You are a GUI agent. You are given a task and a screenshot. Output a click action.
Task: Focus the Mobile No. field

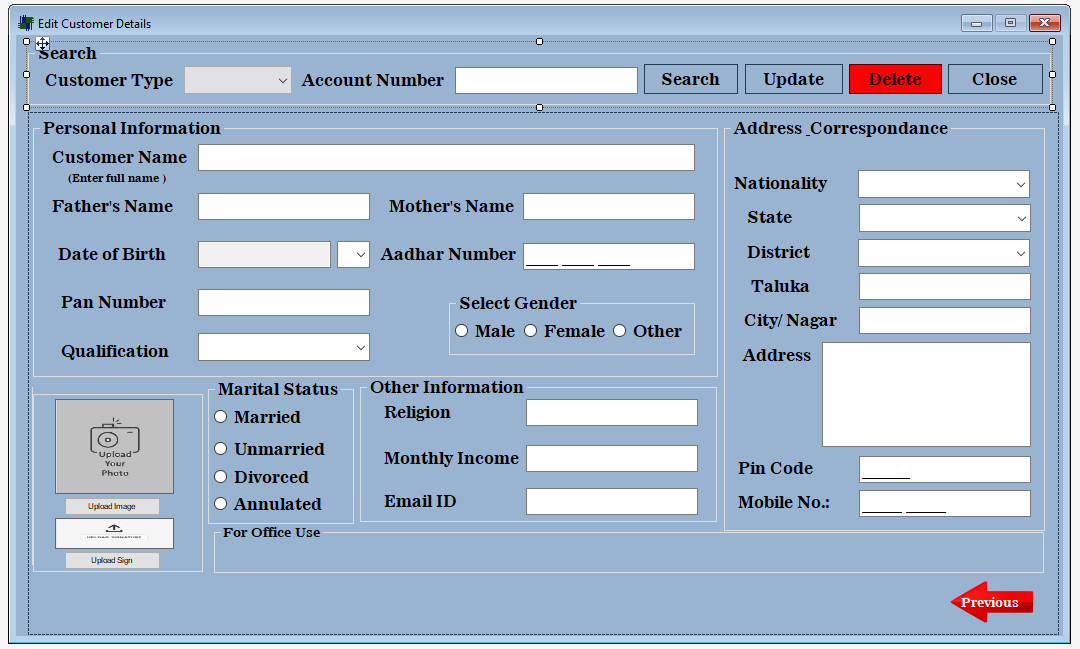pos(945,504)
